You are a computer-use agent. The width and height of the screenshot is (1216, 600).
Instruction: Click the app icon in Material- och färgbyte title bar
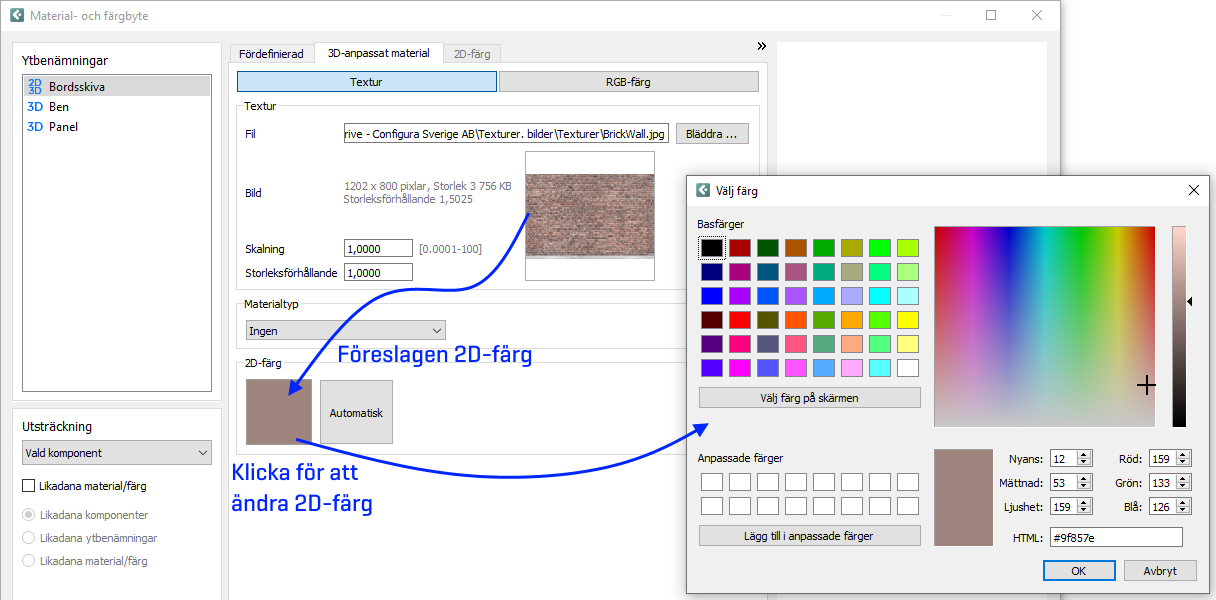point(16,16)
